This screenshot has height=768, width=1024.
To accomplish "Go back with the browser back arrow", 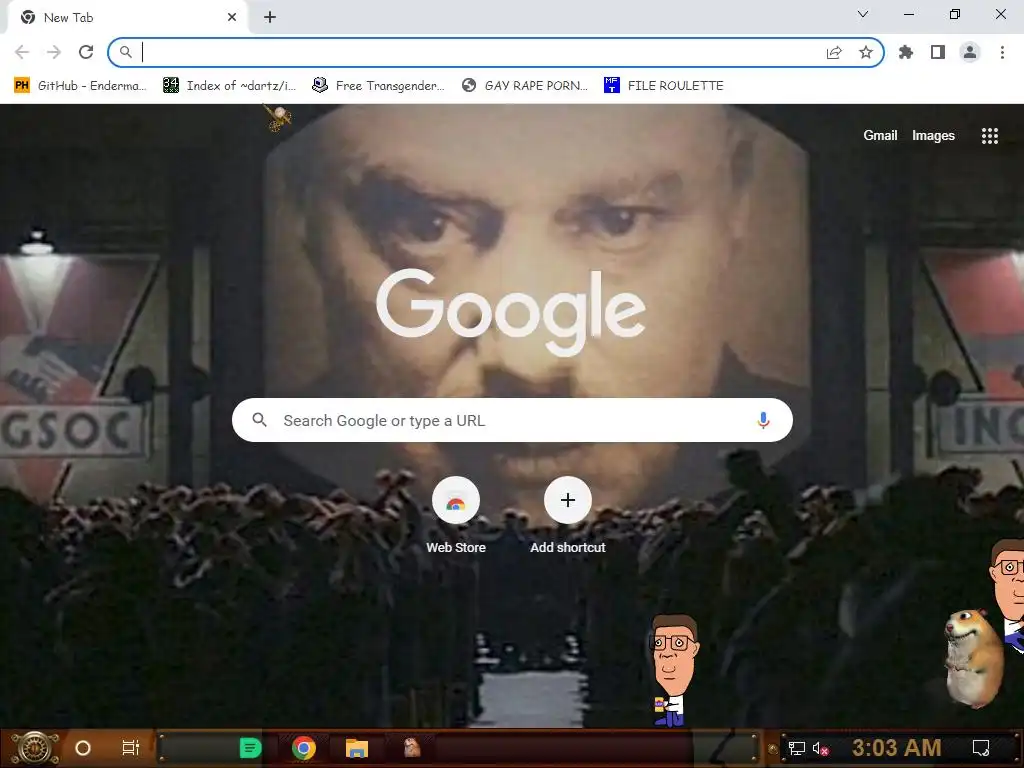I will tap(22, 52).
